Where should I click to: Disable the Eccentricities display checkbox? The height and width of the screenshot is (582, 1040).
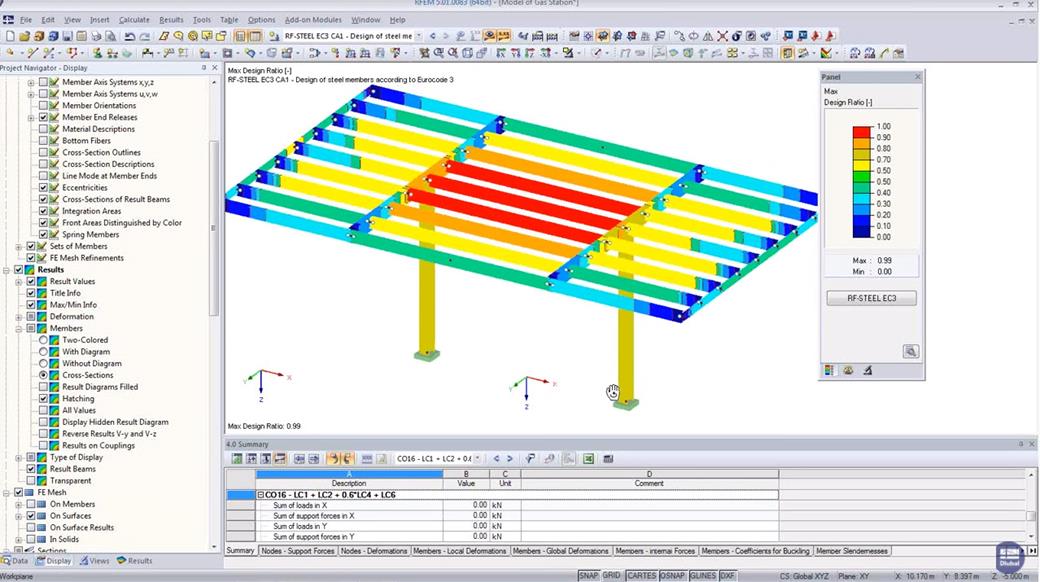point(43,187)
